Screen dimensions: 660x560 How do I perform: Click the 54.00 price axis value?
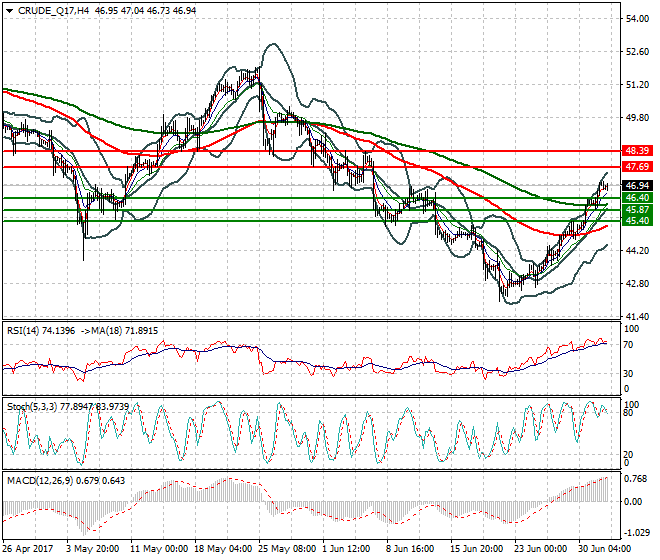(x=637, y=19)
